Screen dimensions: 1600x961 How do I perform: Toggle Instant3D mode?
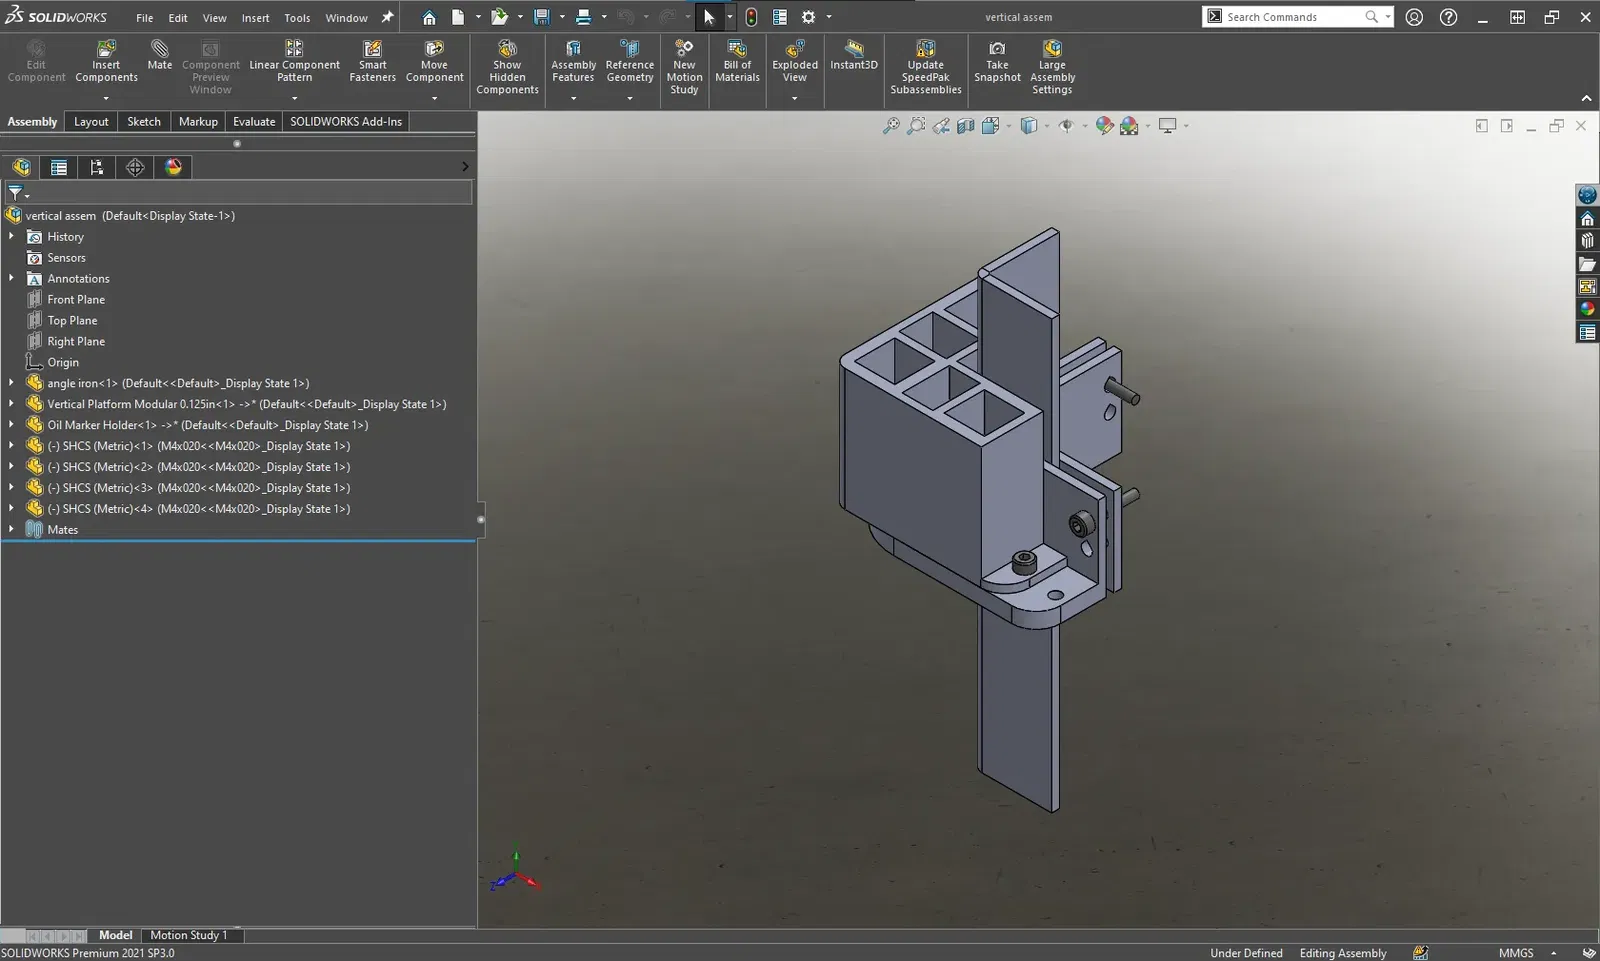(853, 55)
